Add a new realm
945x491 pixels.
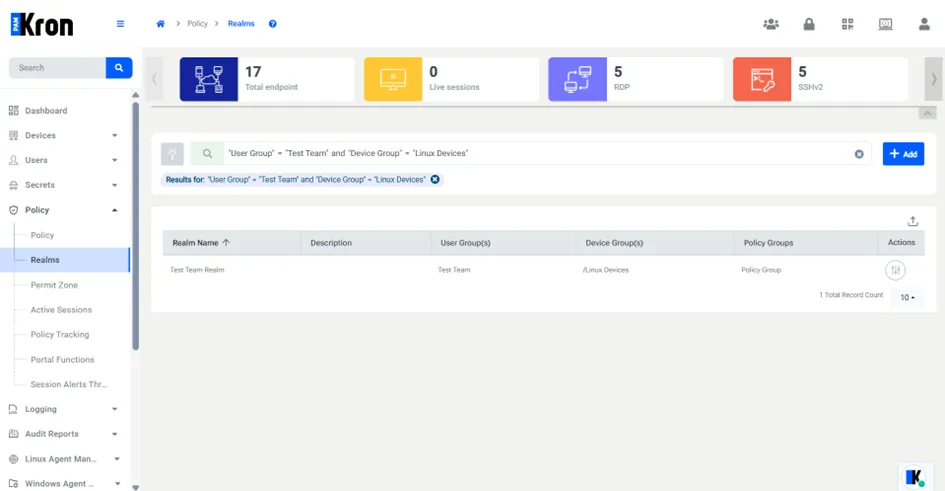903,154
